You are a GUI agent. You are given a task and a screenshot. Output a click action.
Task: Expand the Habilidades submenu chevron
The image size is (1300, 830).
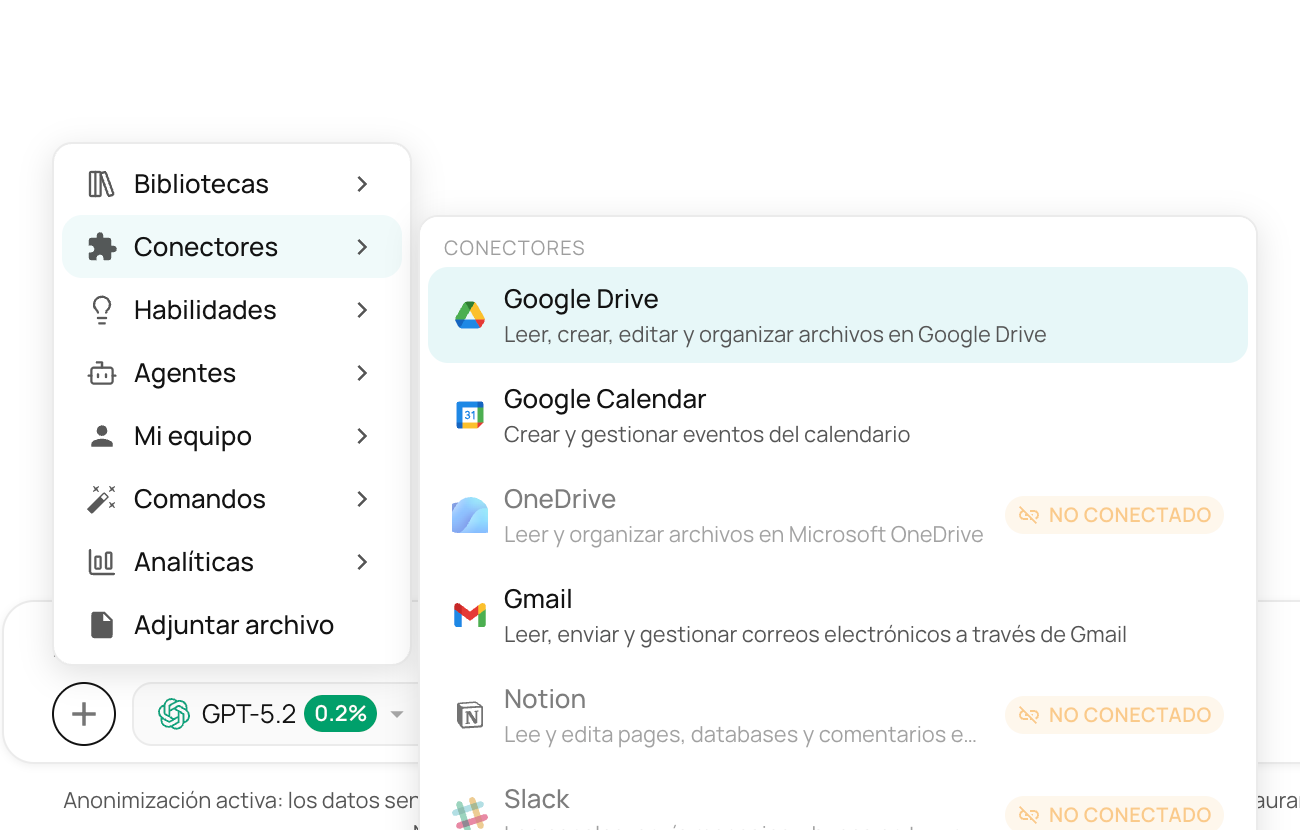coord(362,310)
